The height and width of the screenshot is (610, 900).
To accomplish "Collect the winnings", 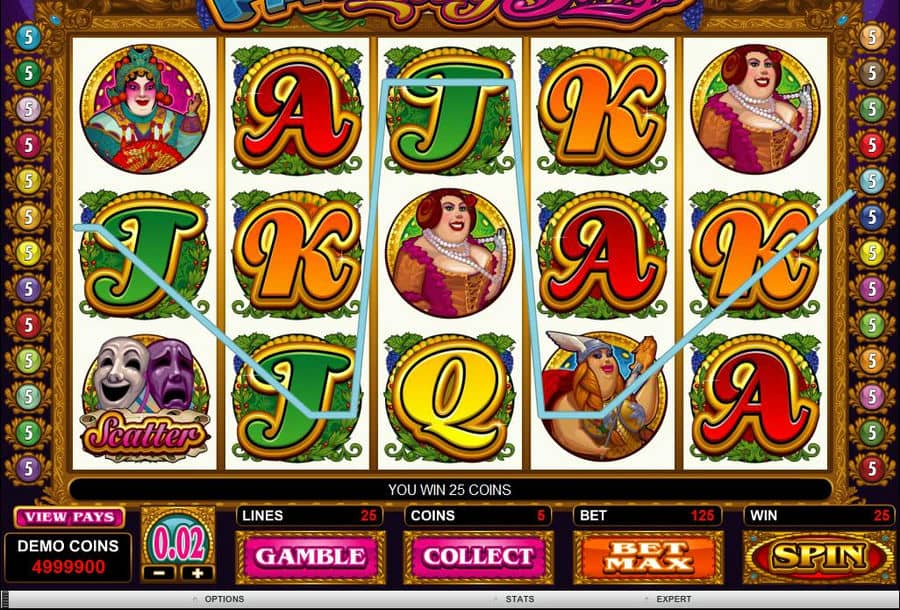I will pos(479,556).
